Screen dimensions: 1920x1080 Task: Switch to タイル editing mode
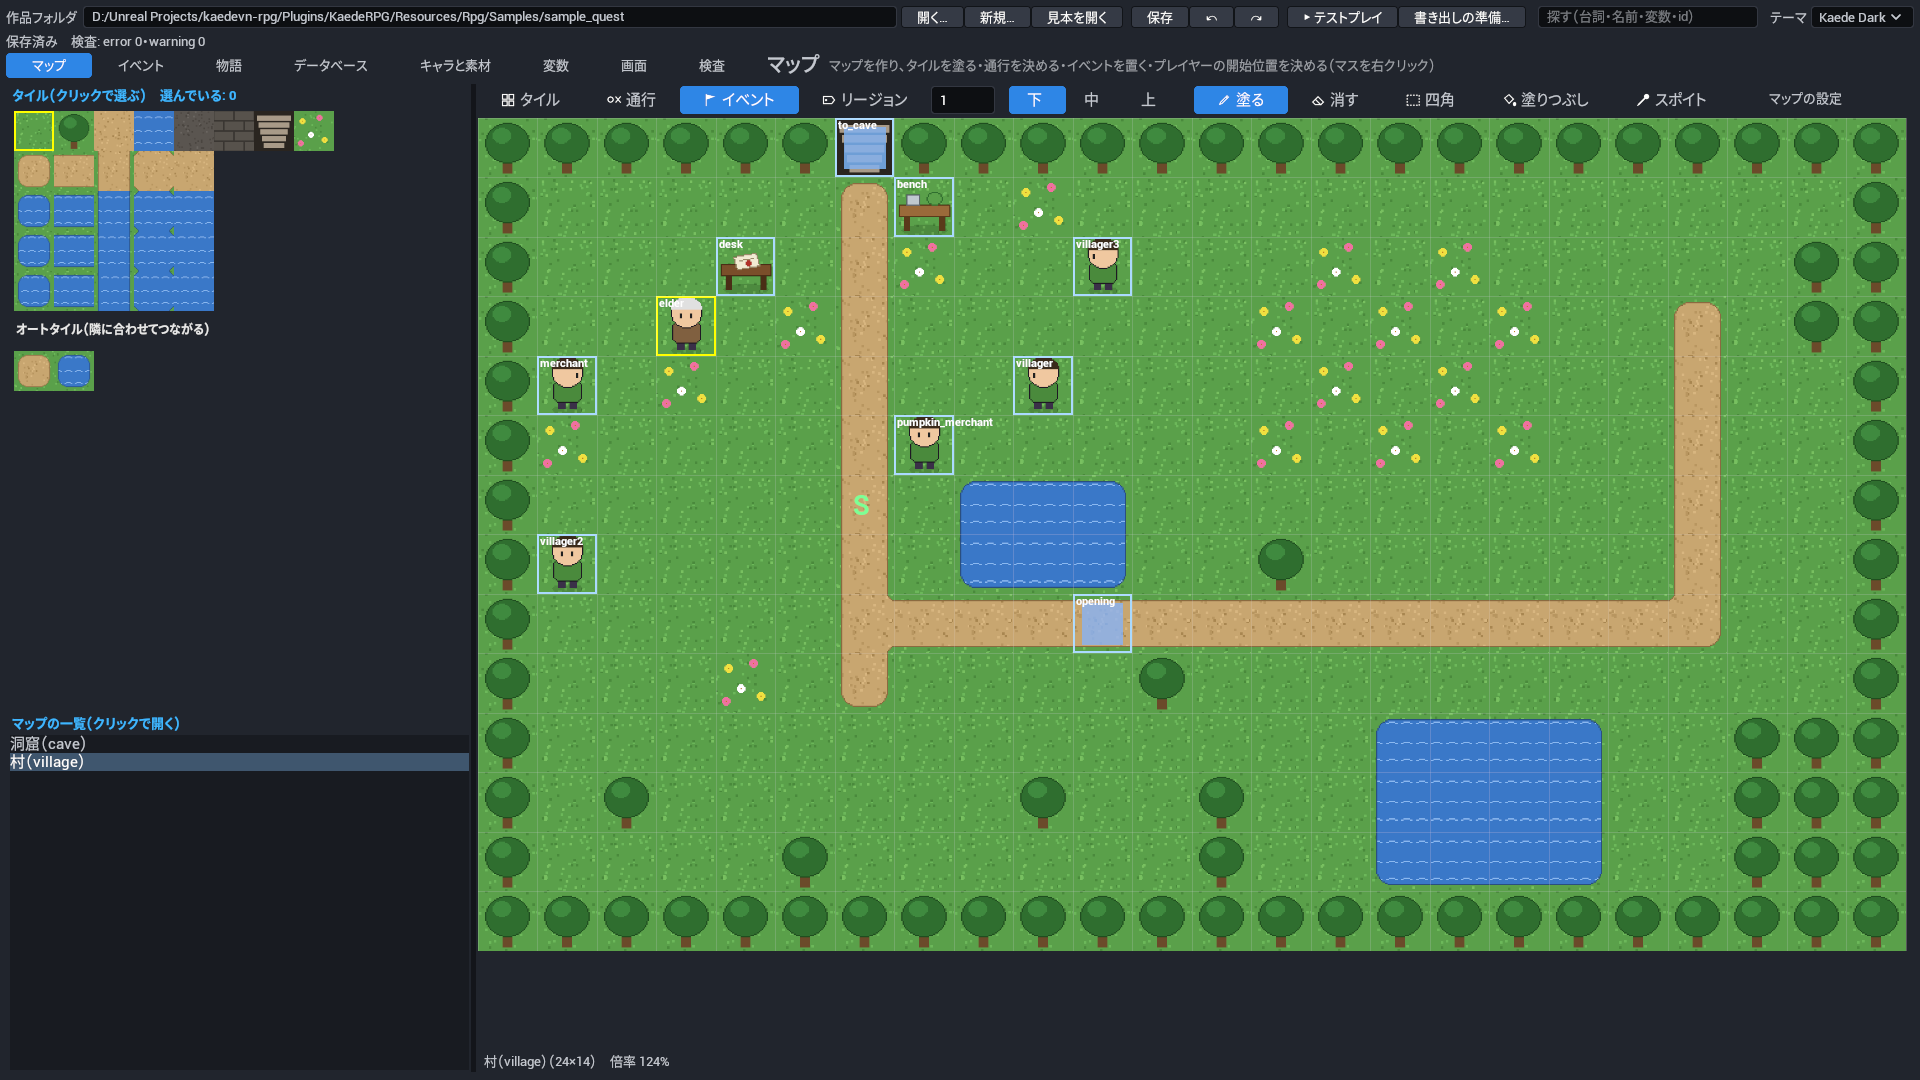point(531,100)
